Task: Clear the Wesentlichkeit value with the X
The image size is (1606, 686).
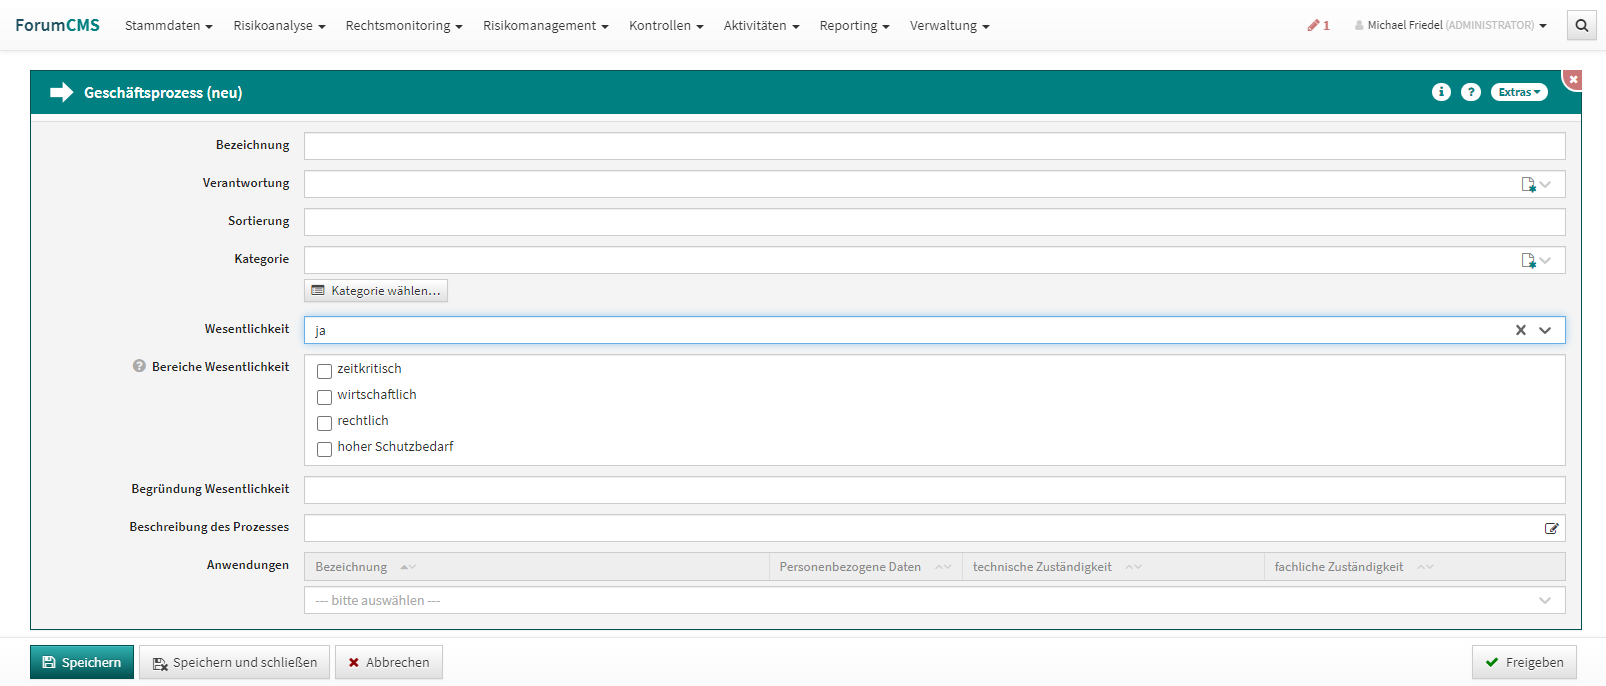Action: point(1520,330)
